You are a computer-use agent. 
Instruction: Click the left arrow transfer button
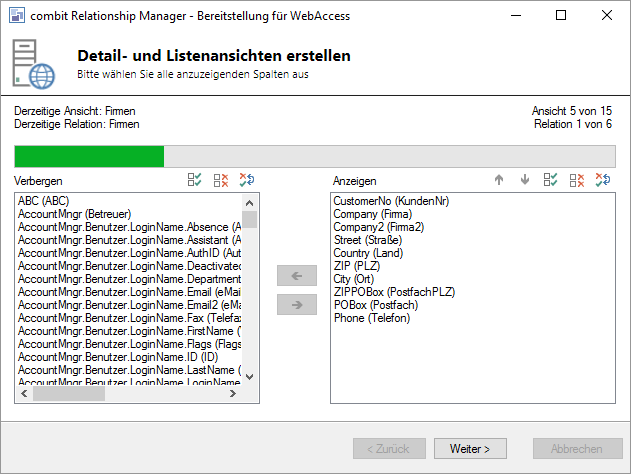coord(296,276)
